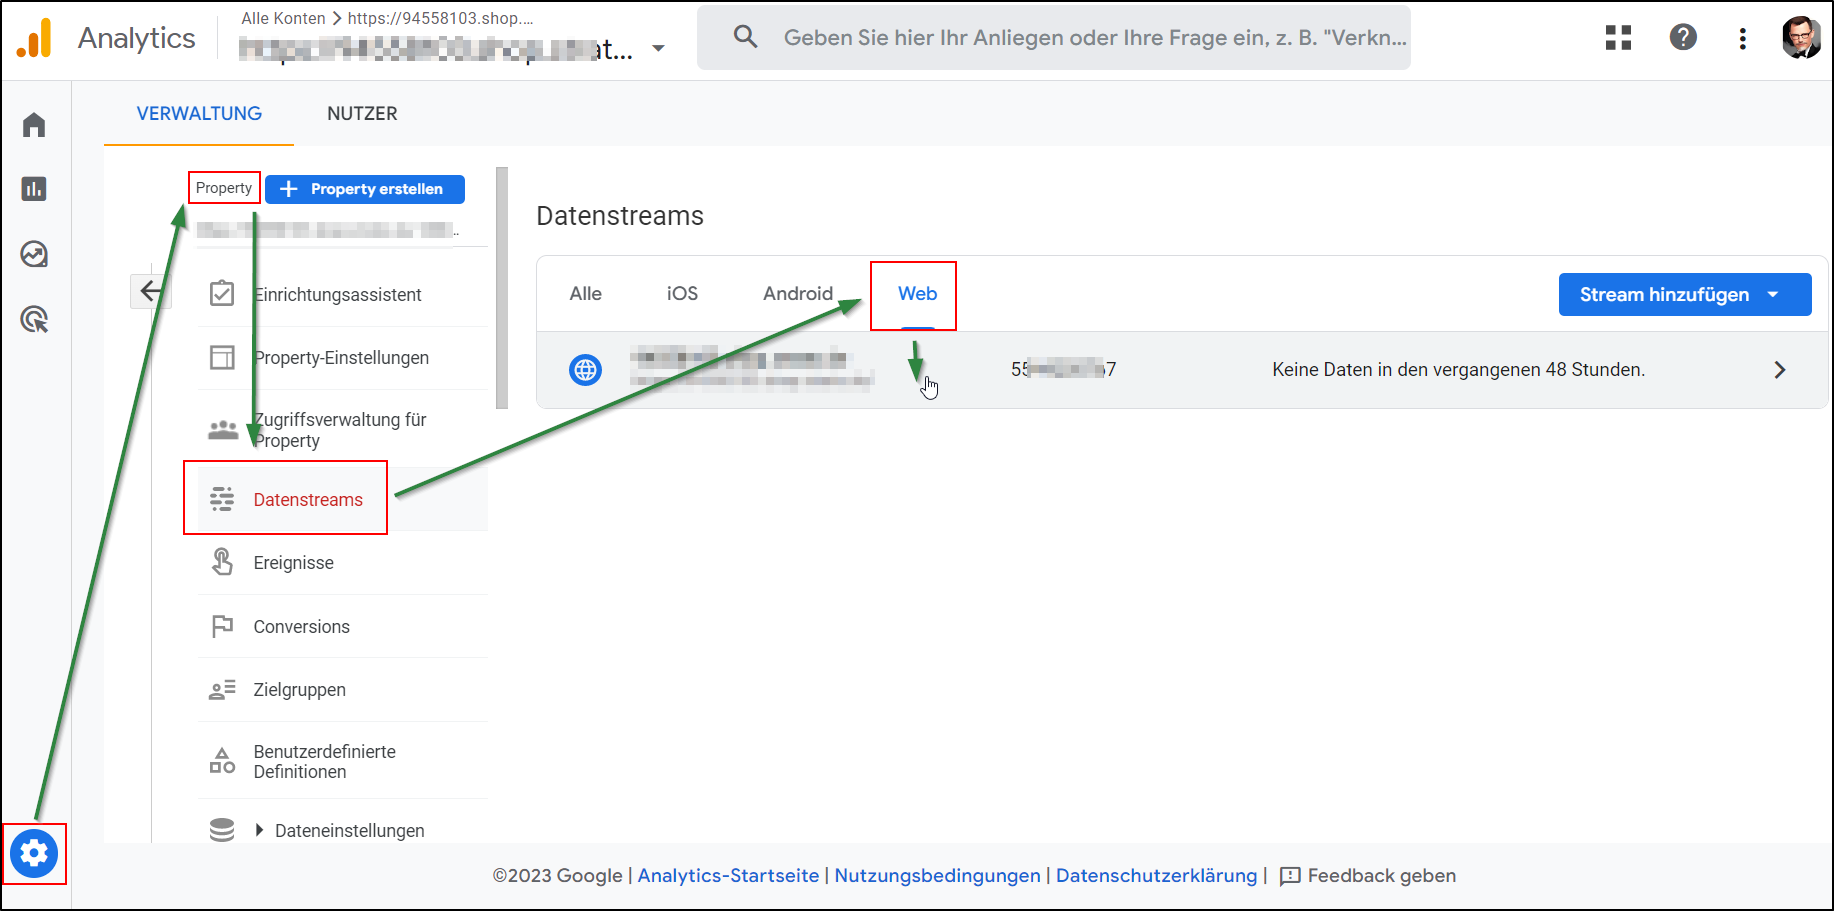Open the Reports bar chart icon
1834x911 pixels.
(34, 189)
